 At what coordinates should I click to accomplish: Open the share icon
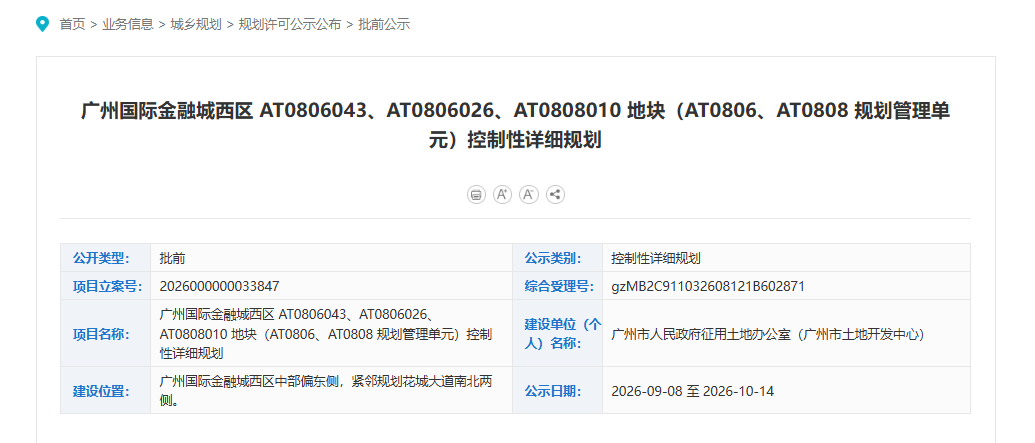[555, 195]
